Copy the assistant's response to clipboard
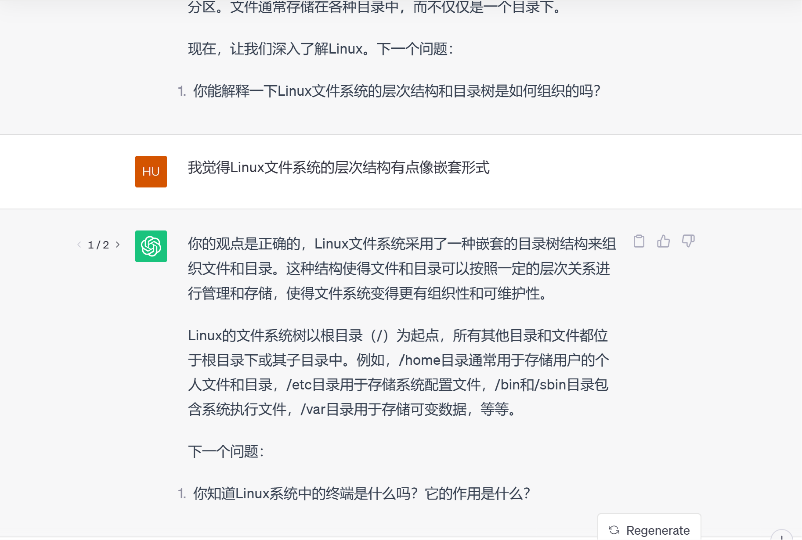802x540 pixels. coord(639,241)
